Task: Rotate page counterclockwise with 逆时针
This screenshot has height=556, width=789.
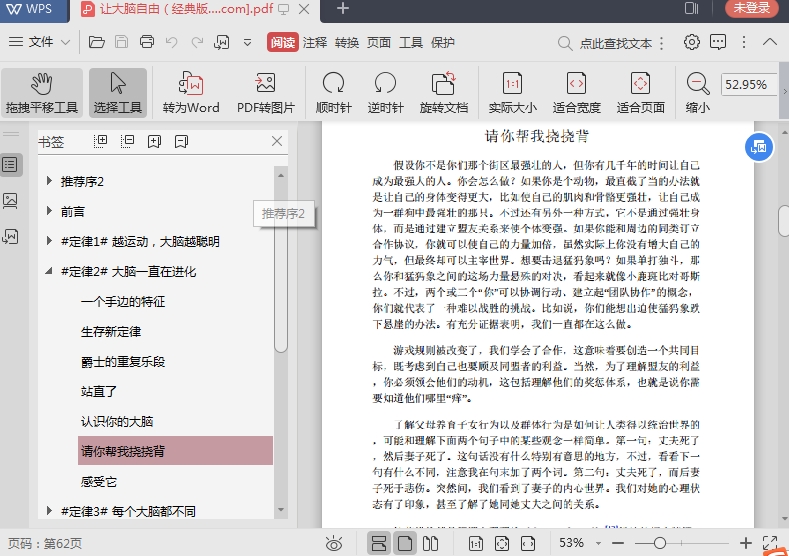Action: [x=385, y=93]
